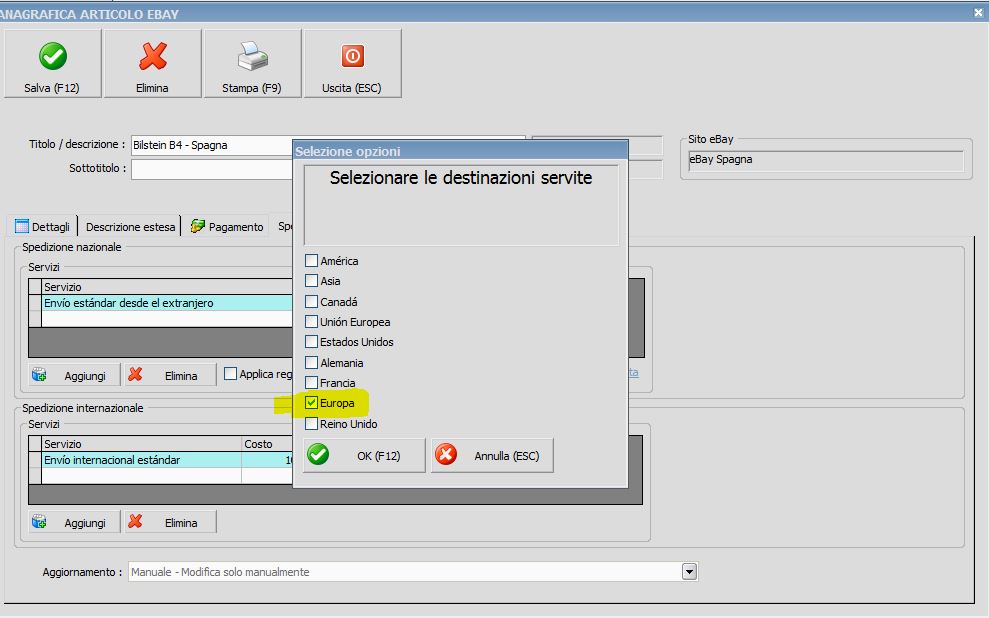This screenshot has width=989, height=618.
Task: Cancel with the Annulla (ESC) button
Action: [492, 455]
